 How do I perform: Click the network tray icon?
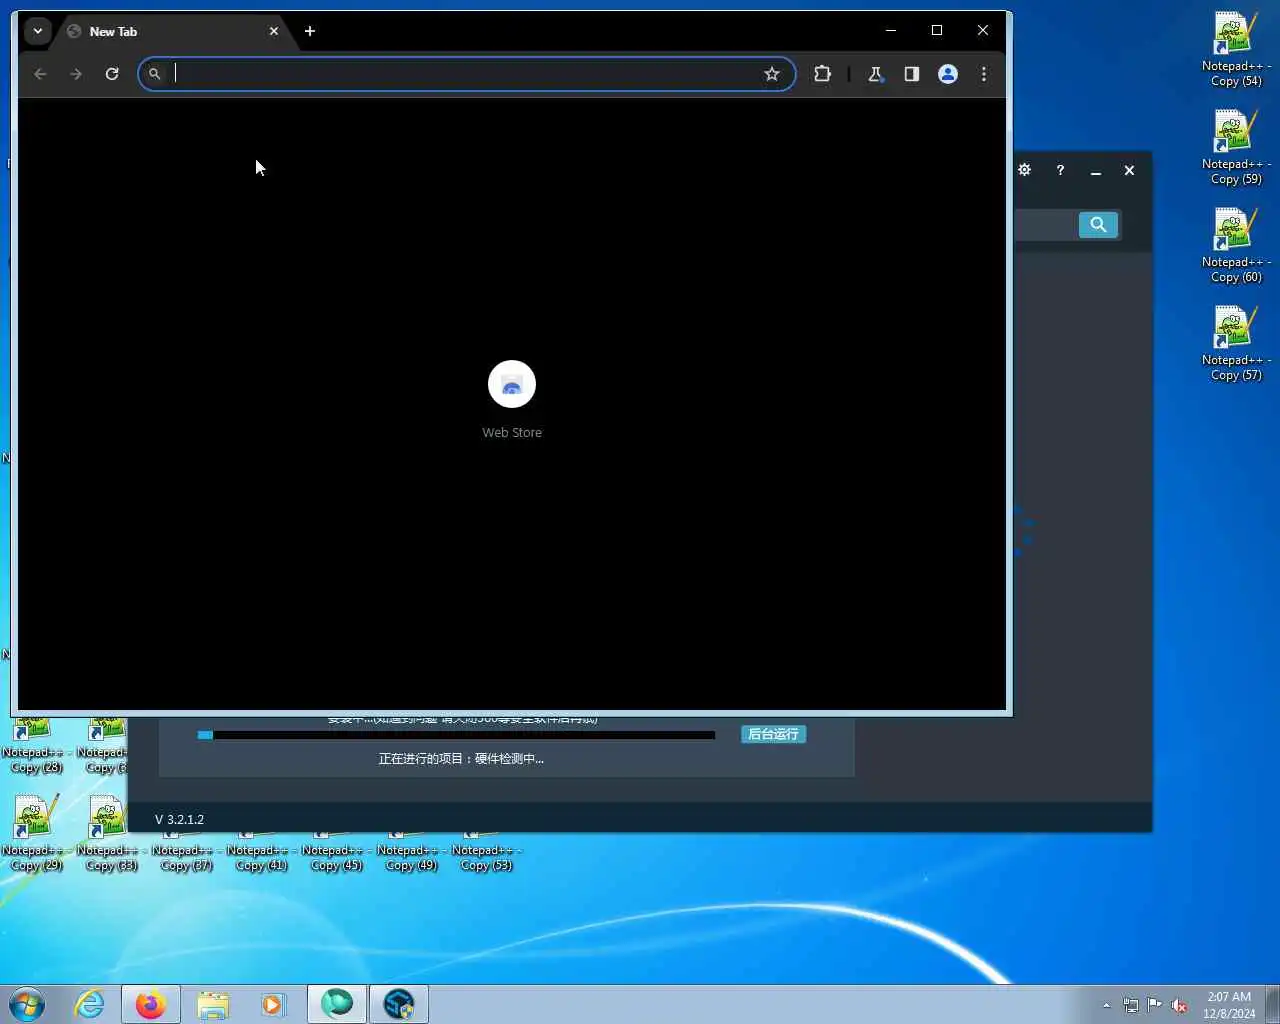tap(1131, 1005)
